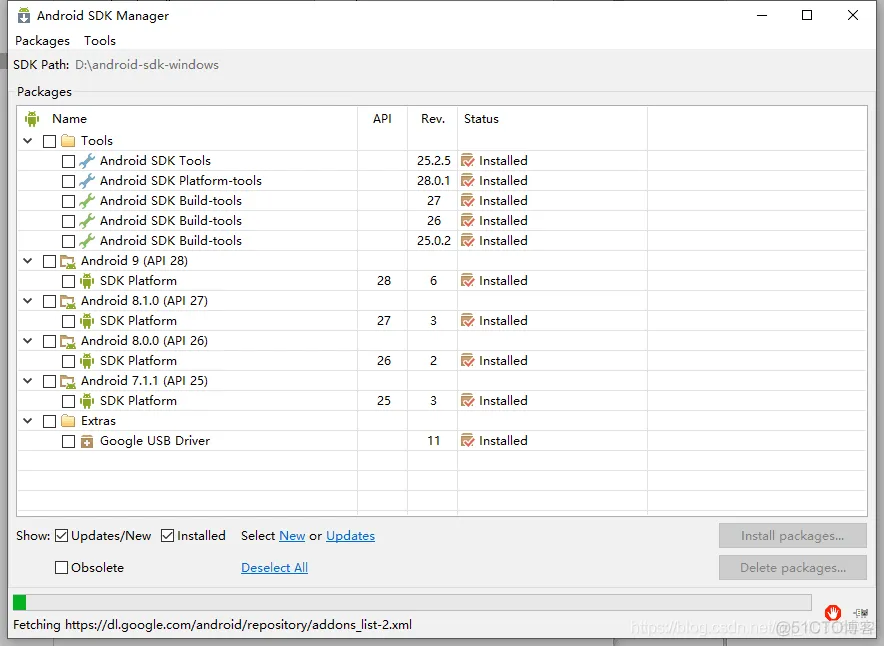Tick the Android 9 (API 28) group checkbox
The image size is (884, 646).
(50, 261)
